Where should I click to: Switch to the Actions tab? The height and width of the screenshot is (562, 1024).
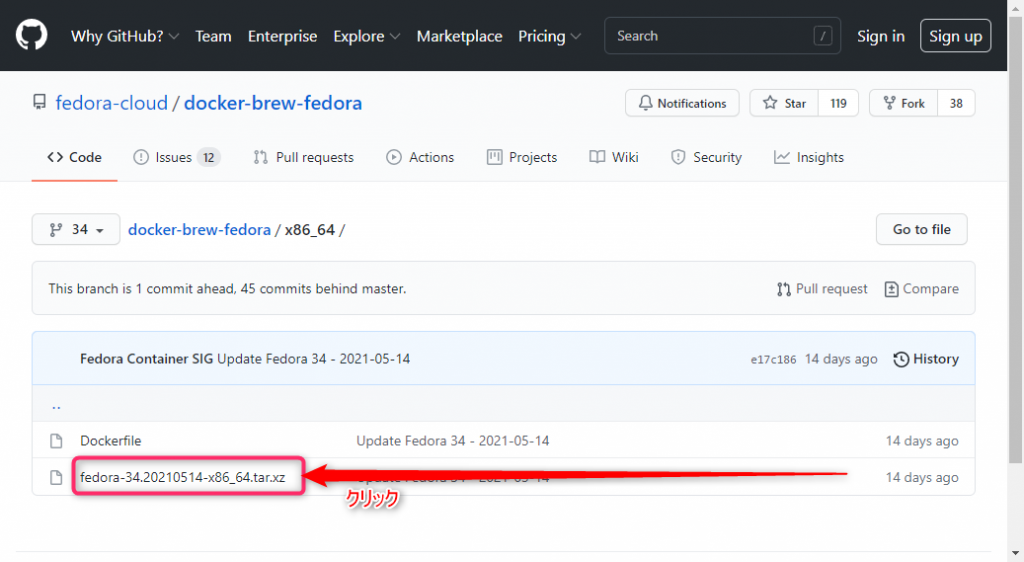tap(420, 157)
